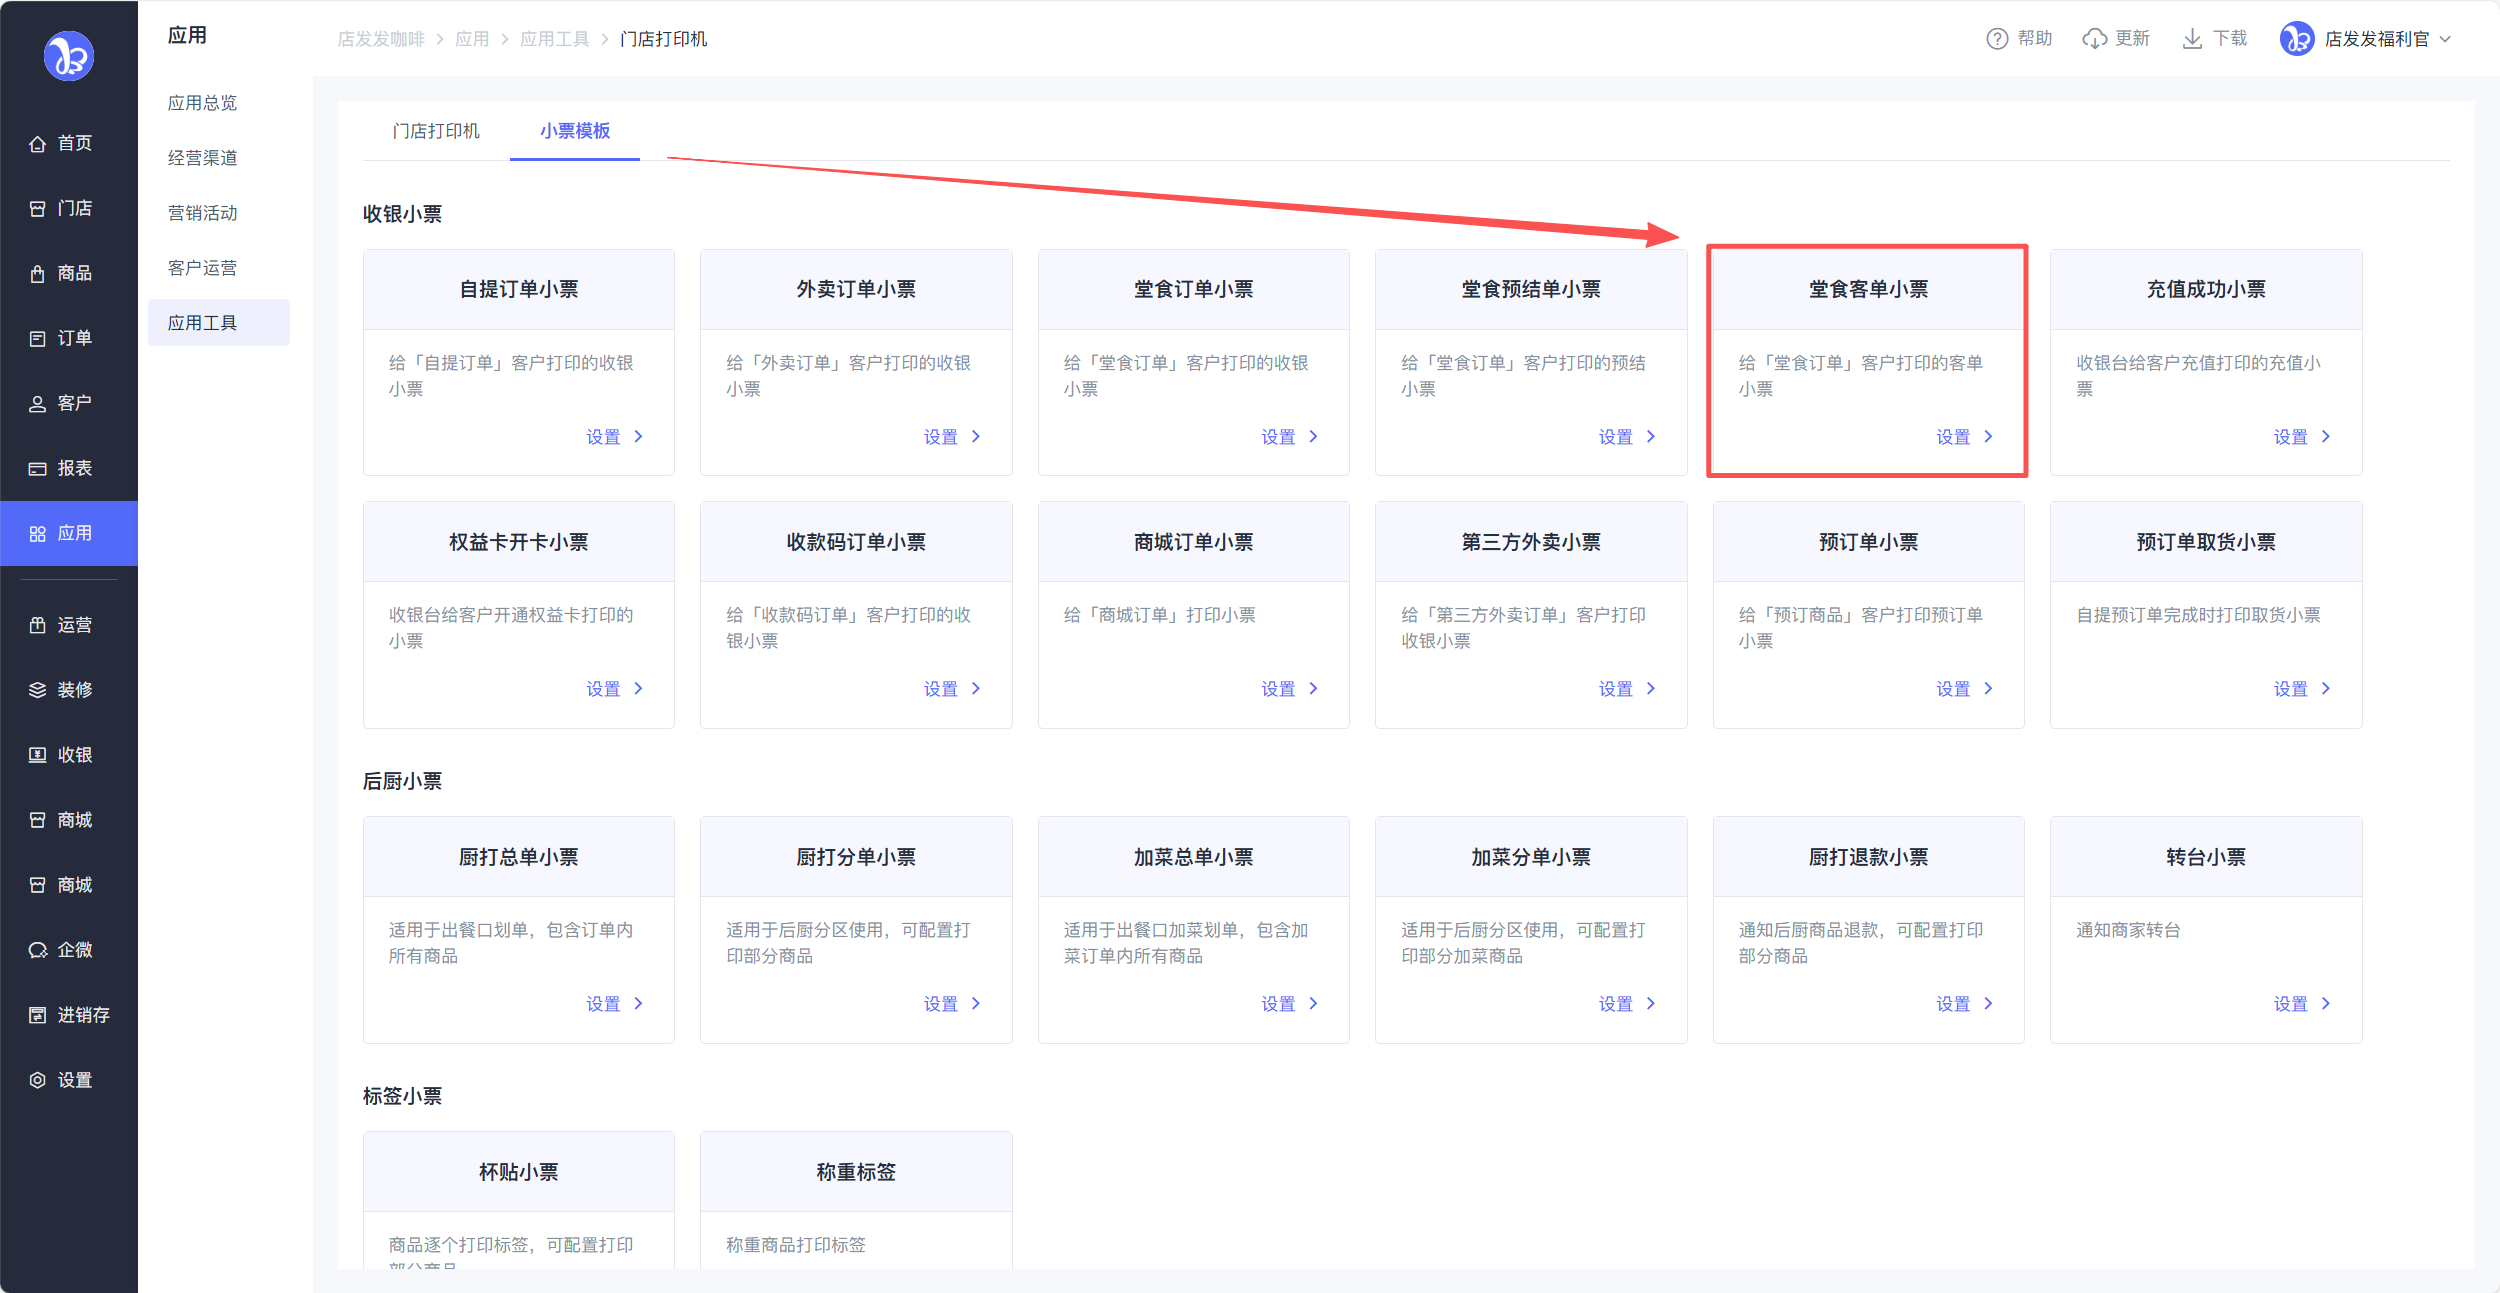The height and width of the screenshot is (1293, 2500).
Task: Open the 报表 reports icon
Action: point(37,469)
